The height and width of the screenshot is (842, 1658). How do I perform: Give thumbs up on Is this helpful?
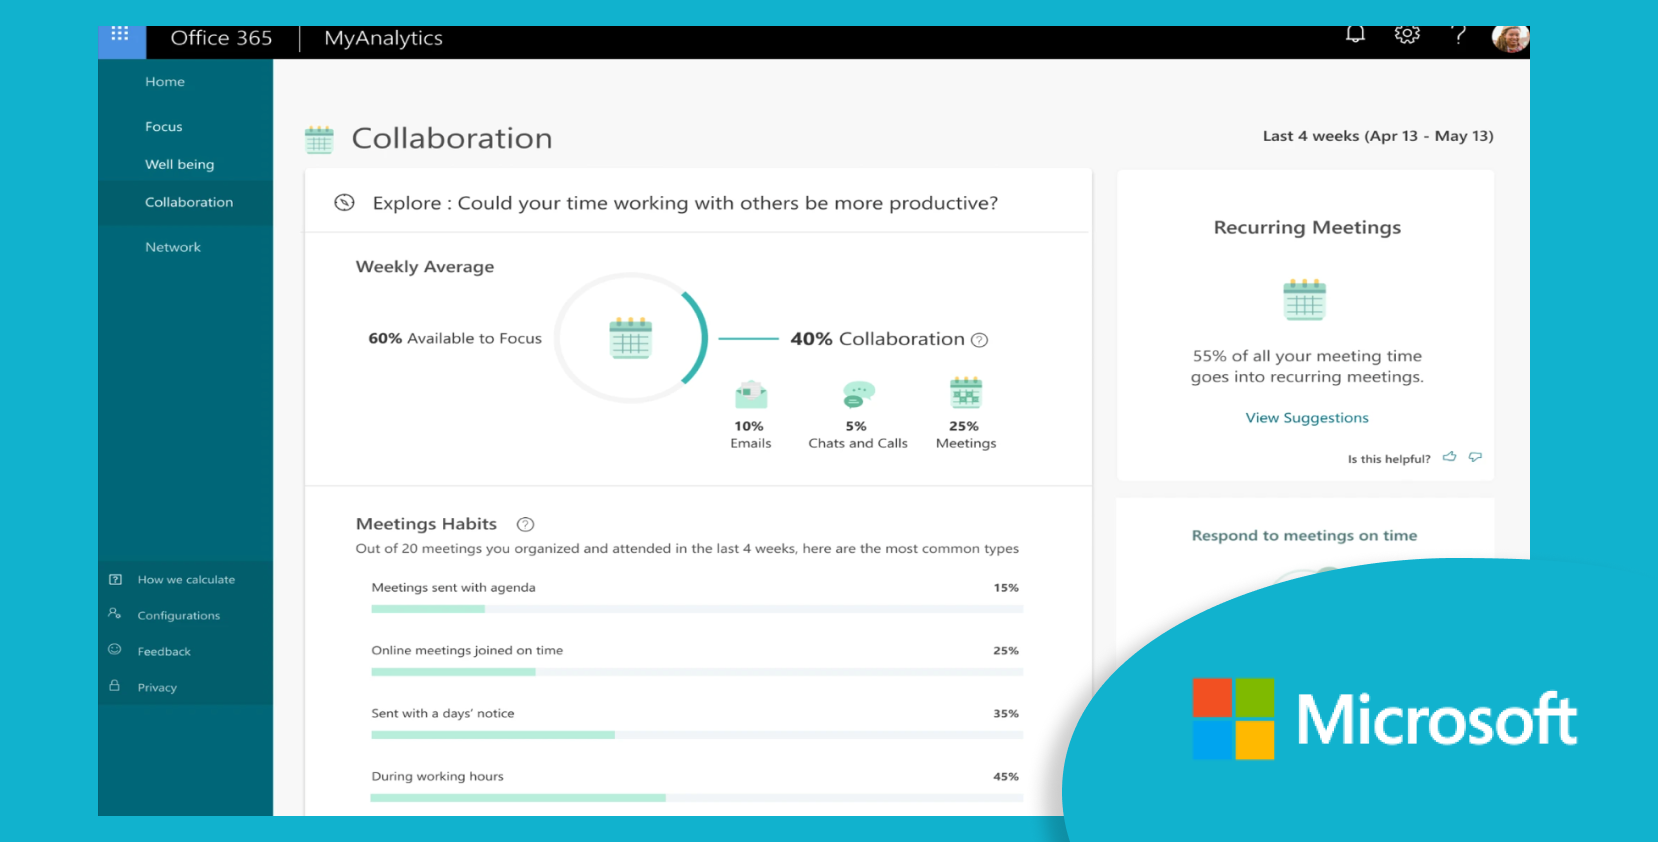click(x=1450, y=457)
